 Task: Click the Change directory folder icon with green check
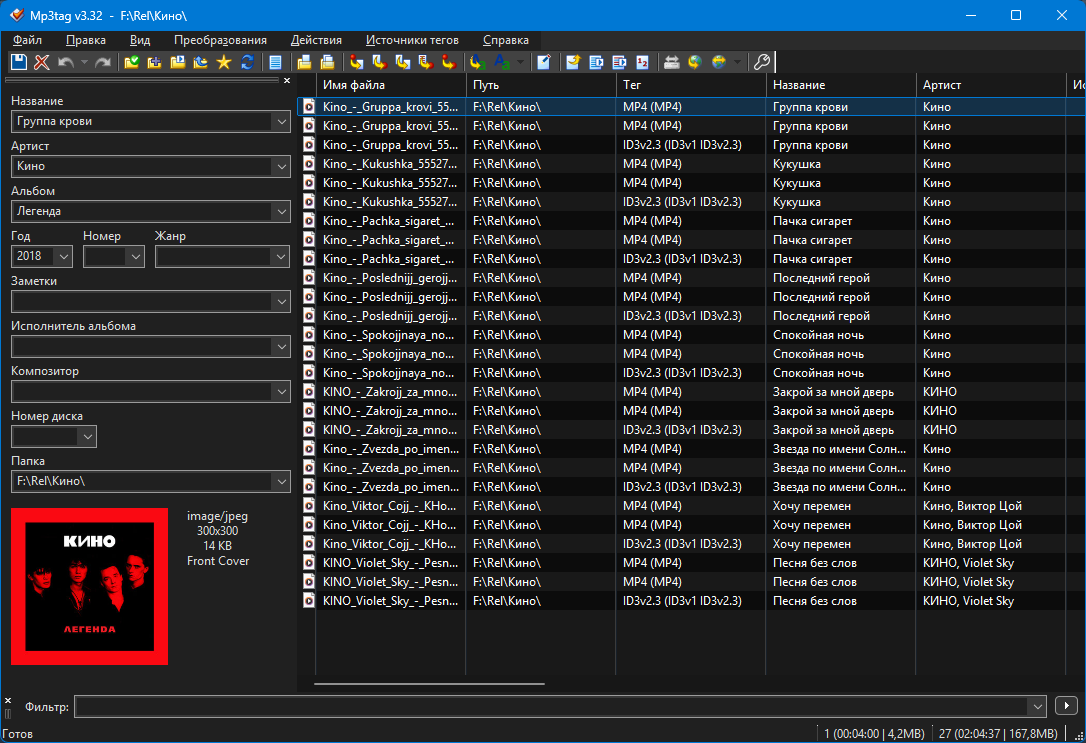pyautogui.click(x=131, y=62)
